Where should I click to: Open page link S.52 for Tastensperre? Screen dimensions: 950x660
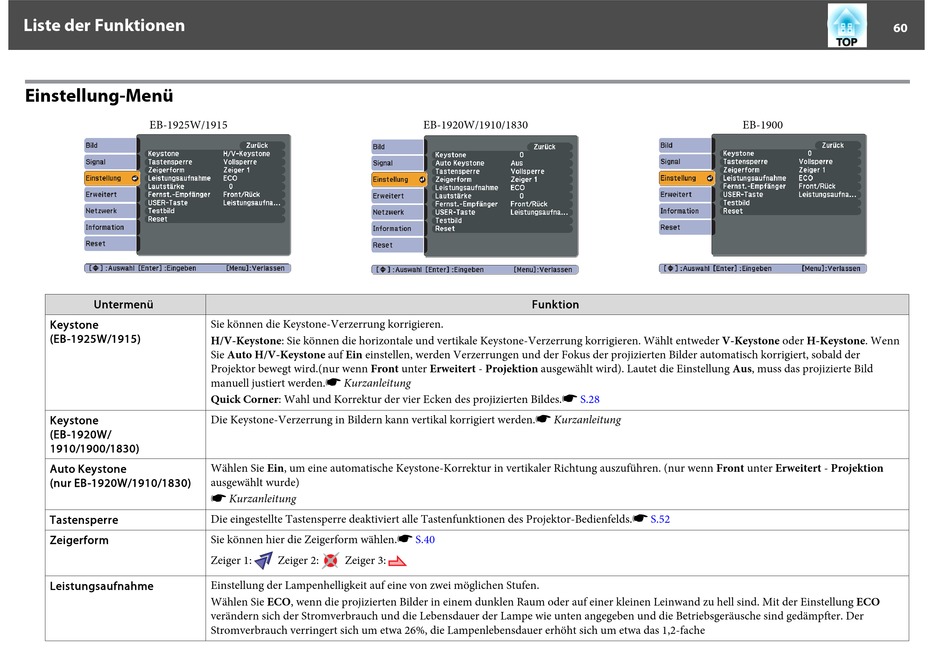pos(660,519)
